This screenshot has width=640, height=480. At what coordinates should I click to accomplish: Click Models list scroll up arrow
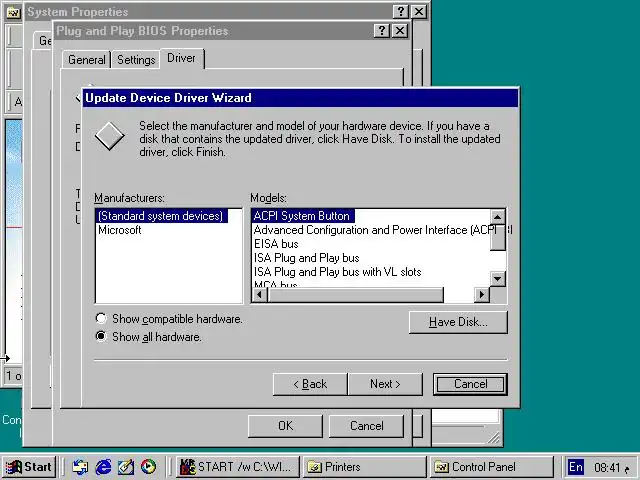point(498,216)
